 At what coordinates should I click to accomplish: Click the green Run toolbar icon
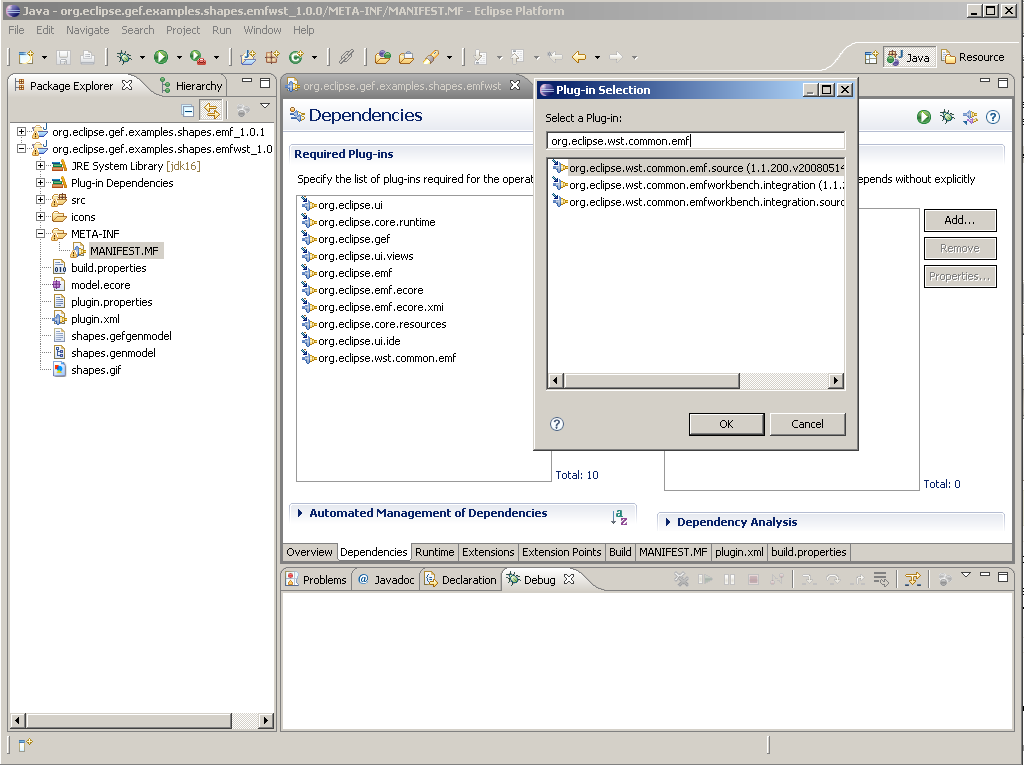[160, 58]
